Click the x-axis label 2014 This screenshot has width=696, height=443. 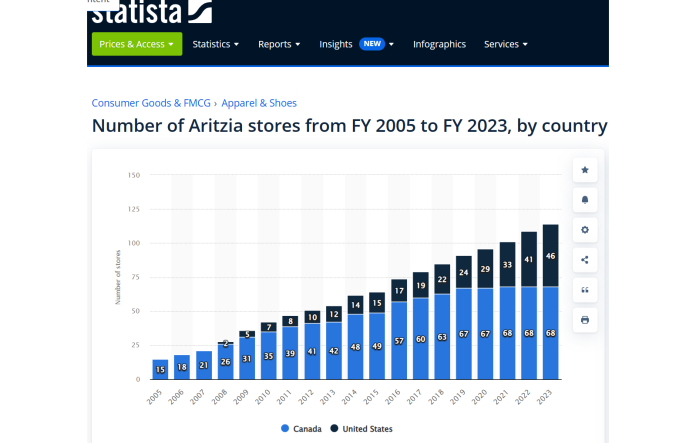pyautogui.click(x=349, y=396)
